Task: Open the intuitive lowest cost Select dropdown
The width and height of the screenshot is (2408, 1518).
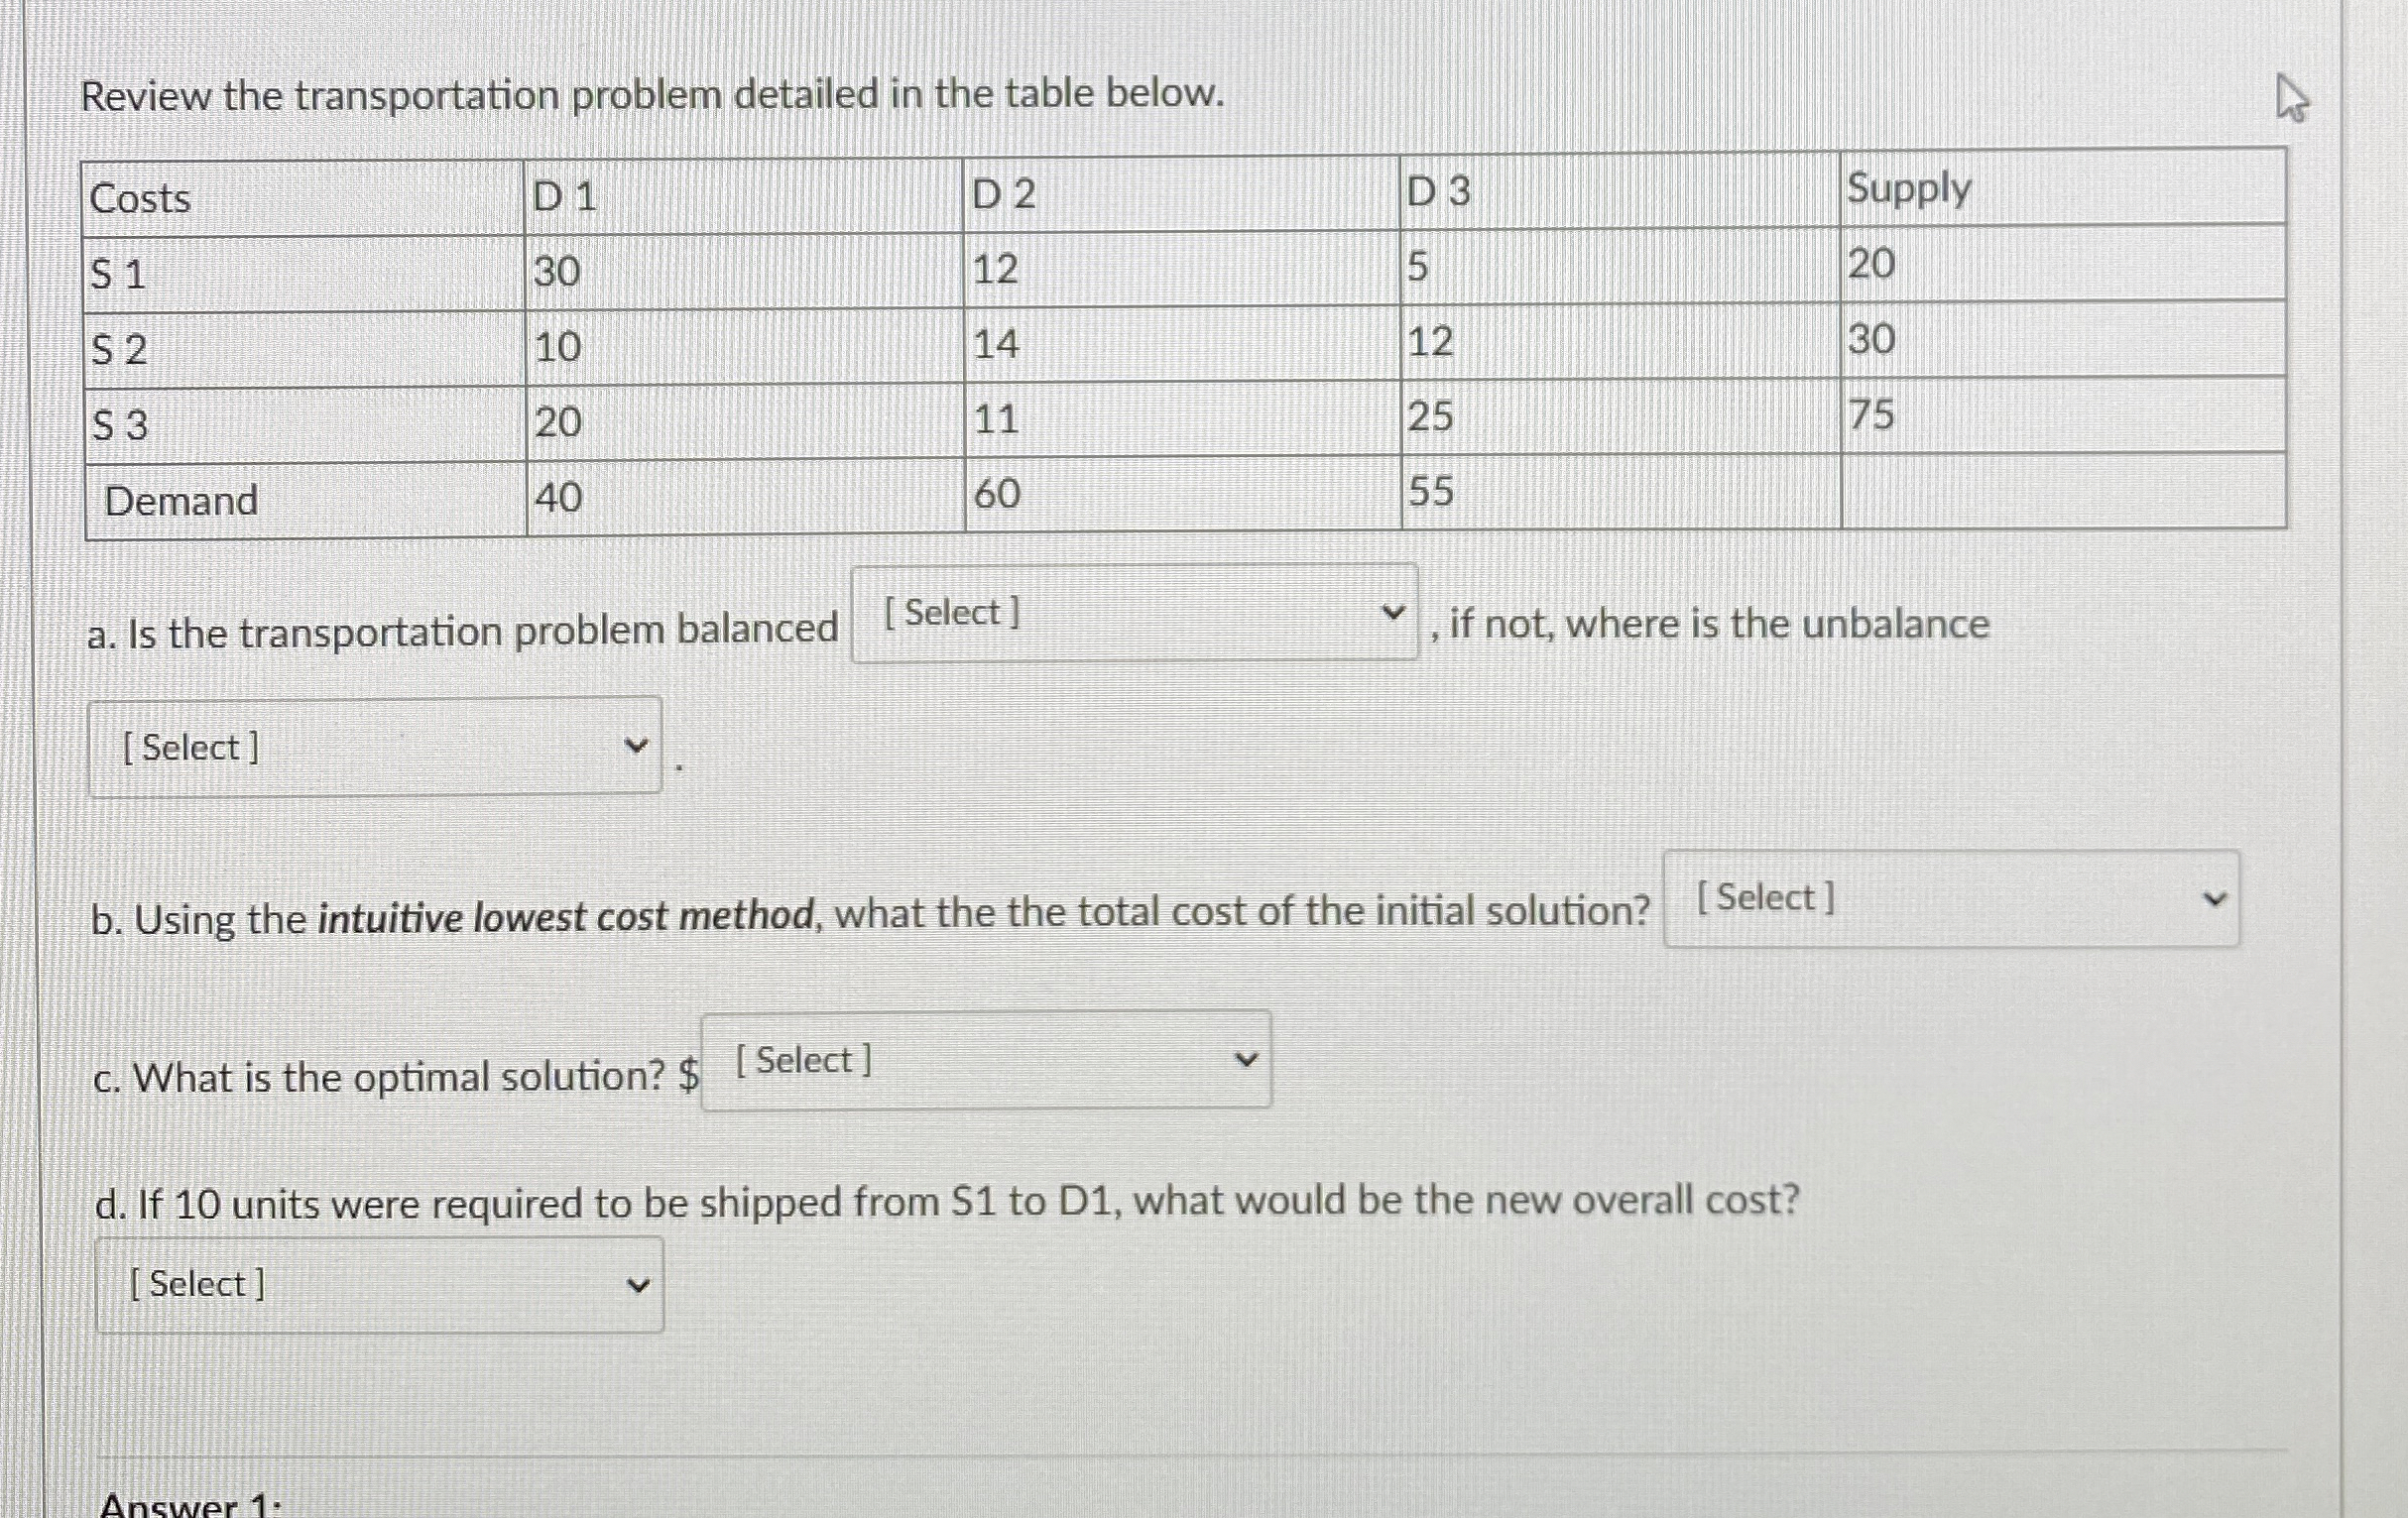Action: [x=1950, y=900]
